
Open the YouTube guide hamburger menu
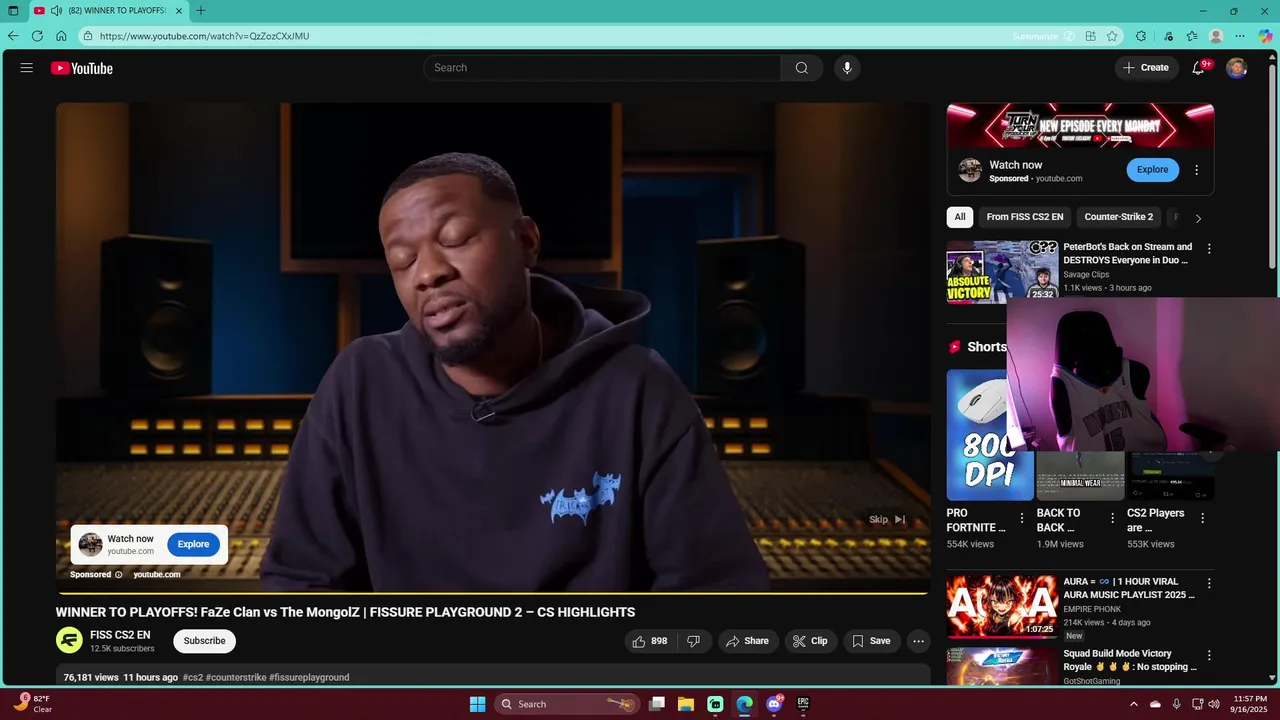point(27,68)
